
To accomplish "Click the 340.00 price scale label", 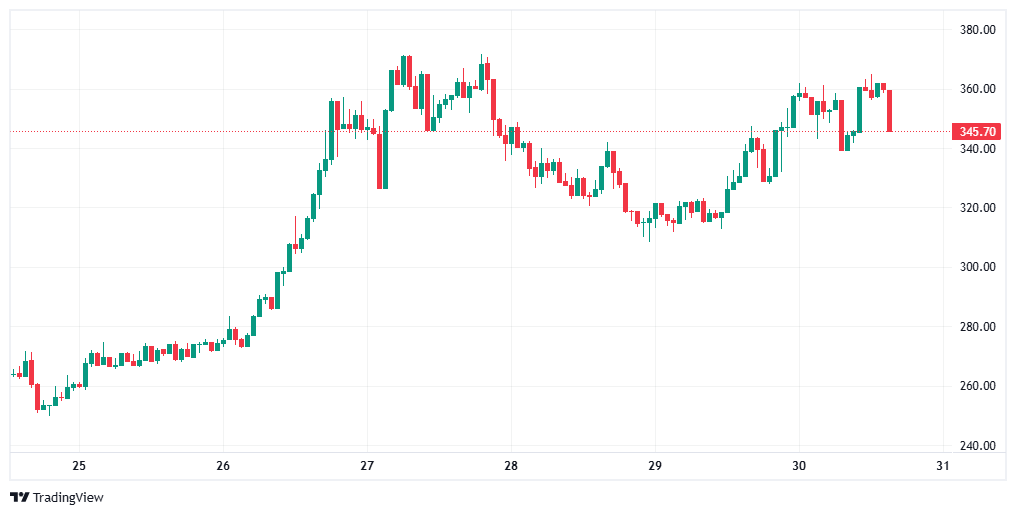I will [976, 149].
